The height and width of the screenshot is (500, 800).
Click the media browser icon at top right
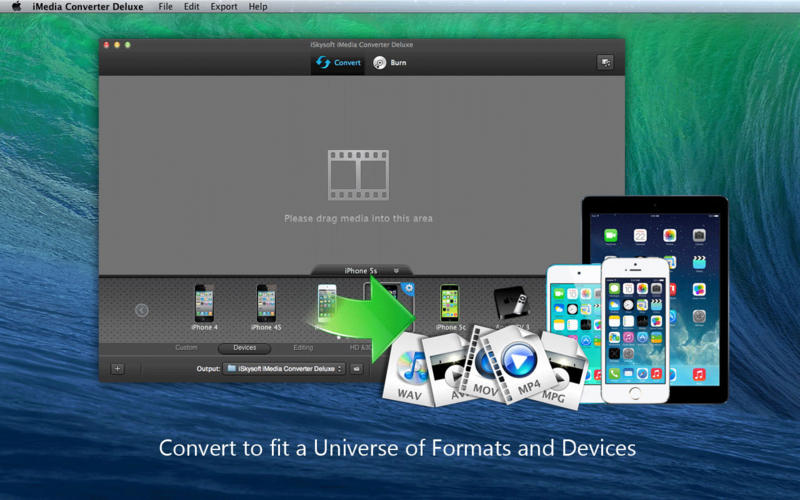pyautogui.click(x=605, y=63)
